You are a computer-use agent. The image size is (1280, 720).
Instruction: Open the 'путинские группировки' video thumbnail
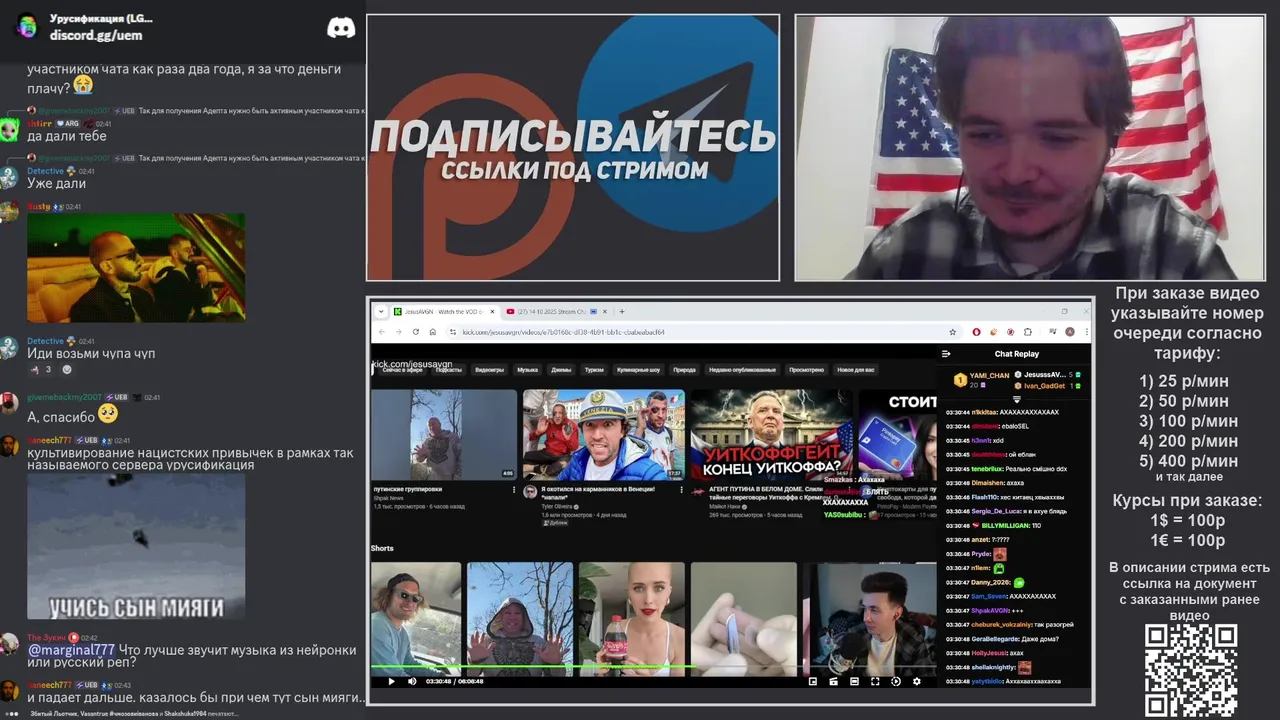(444, 435)
